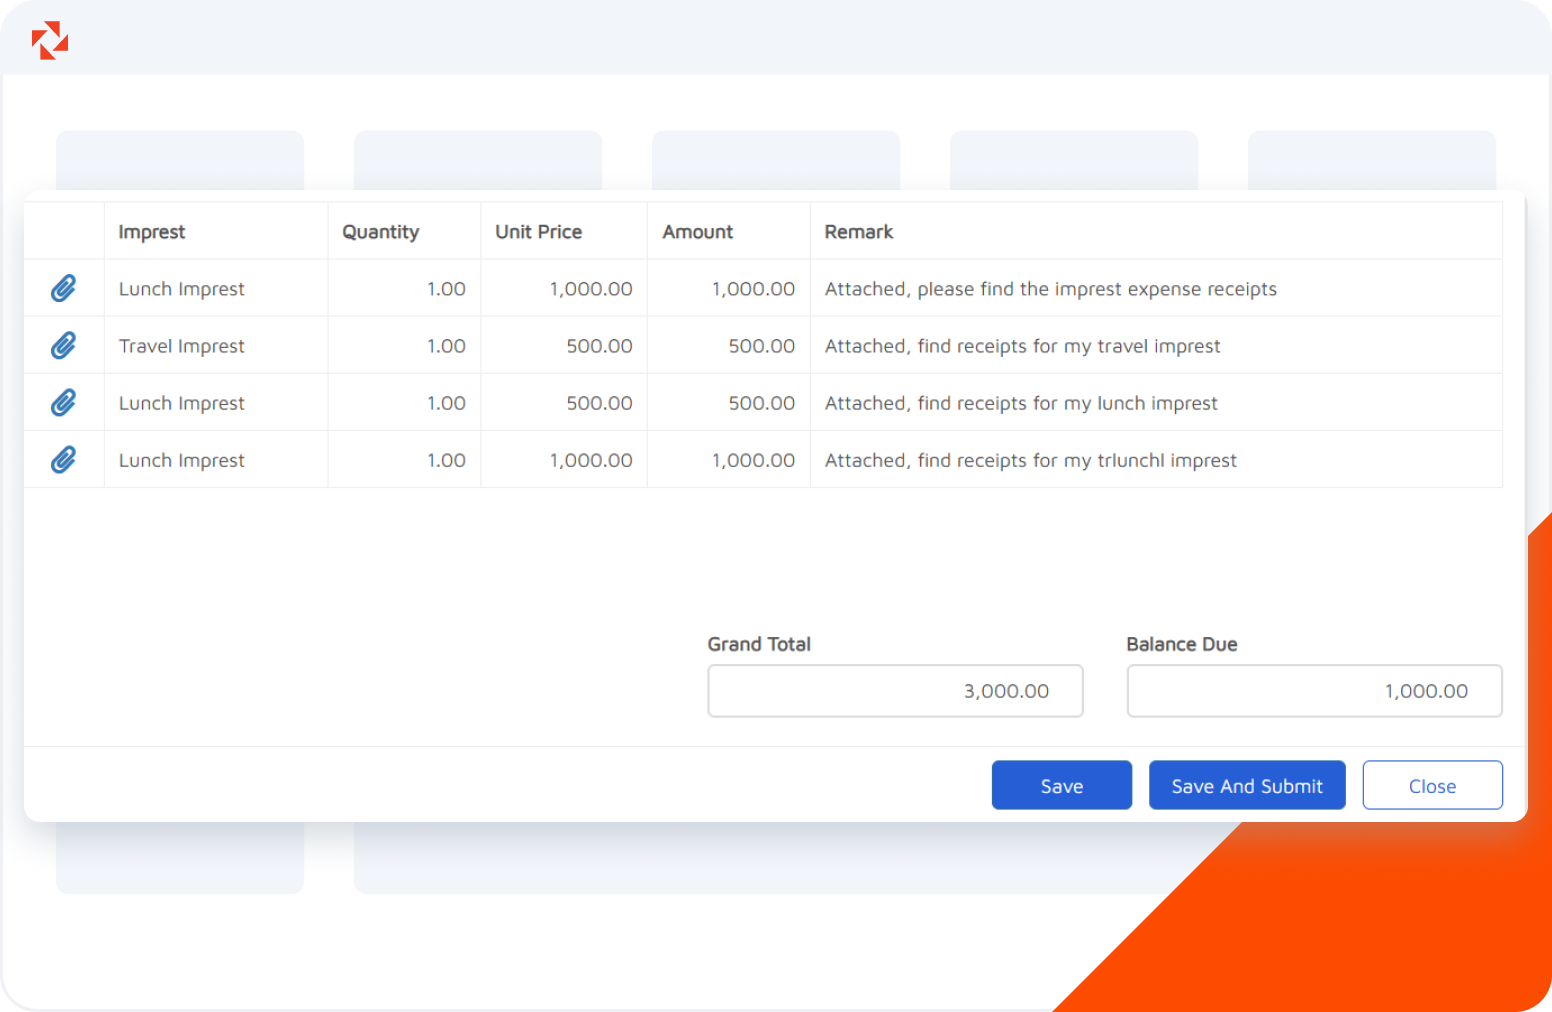View attachment for the 500.00 Lunch Imprest entry

(x=63, y=402)
